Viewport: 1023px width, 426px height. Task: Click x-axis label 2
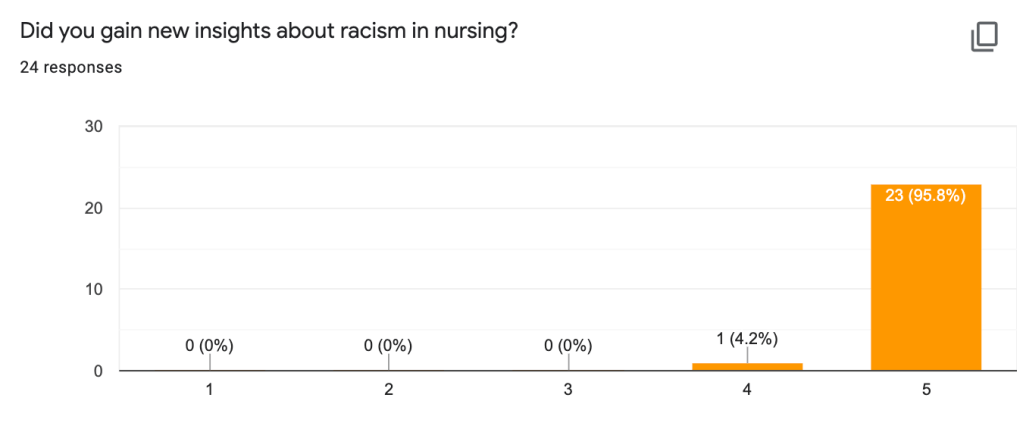click(388, 391)
